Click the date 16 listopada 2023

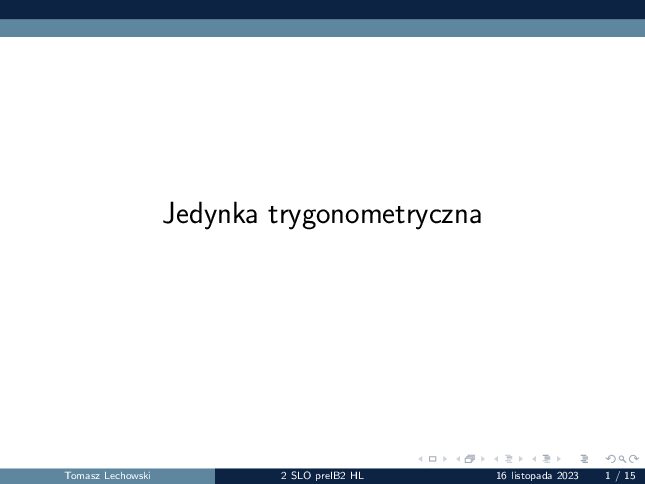[x=537, y=476]
